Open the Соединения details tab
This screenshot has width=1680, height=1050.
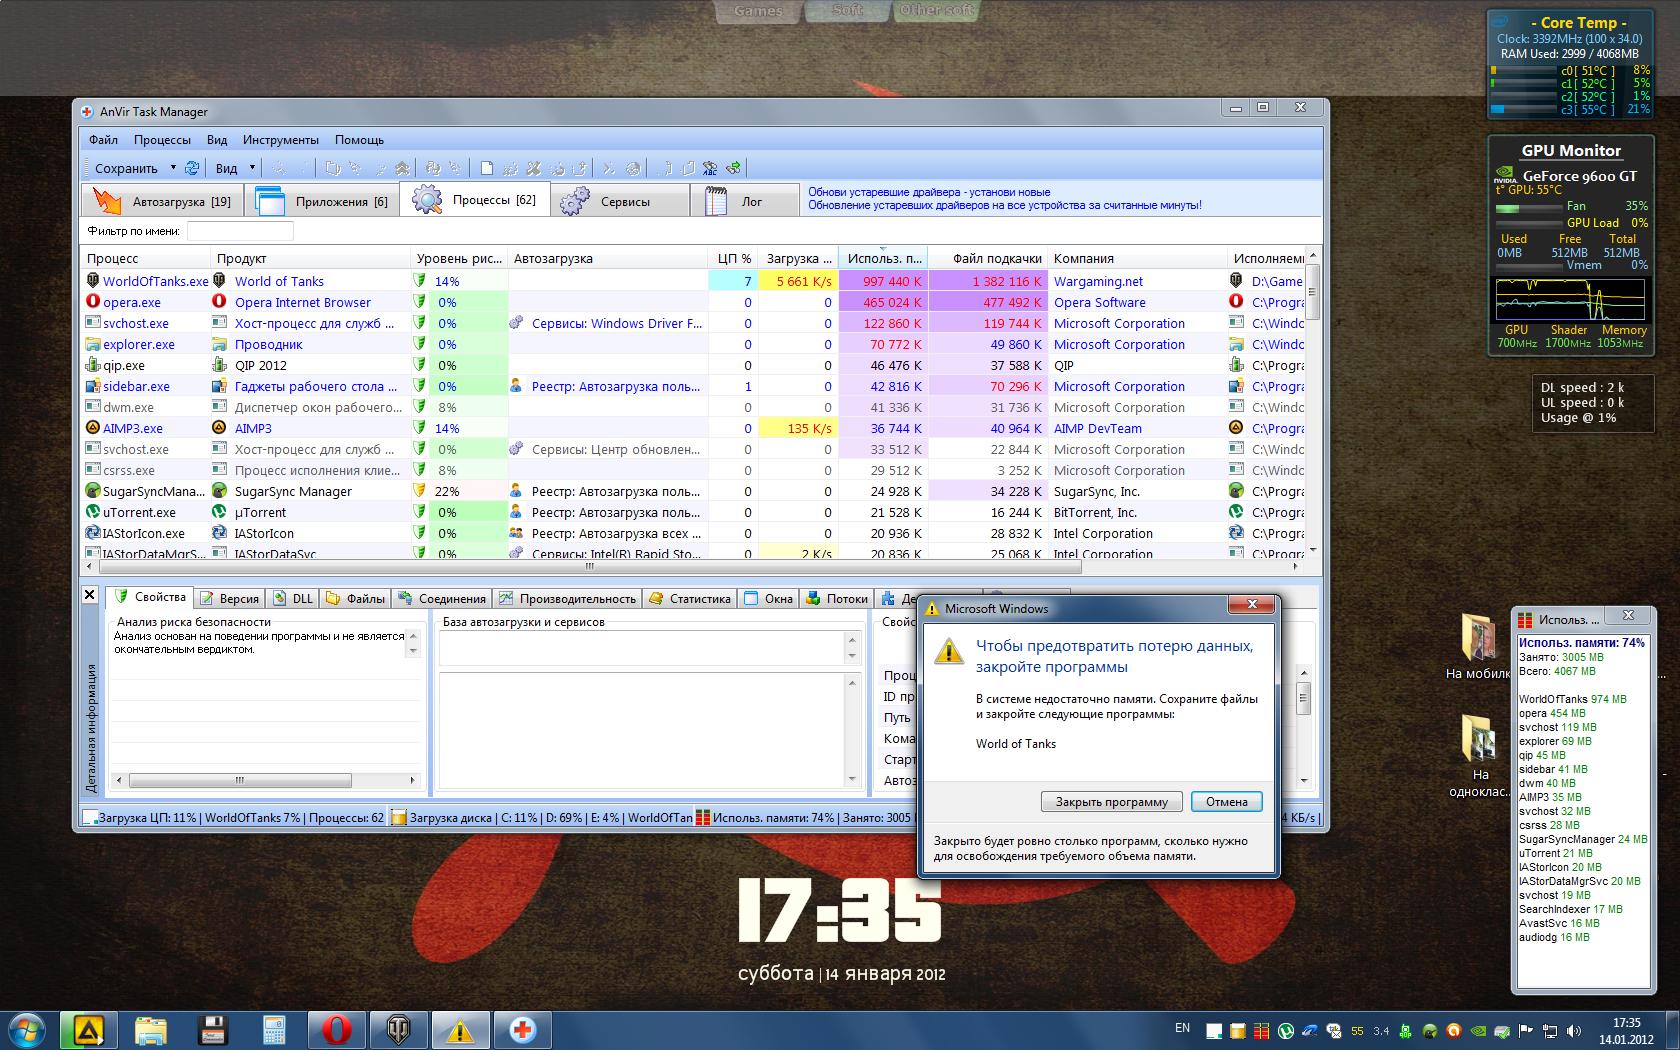[x=442, y=598]
